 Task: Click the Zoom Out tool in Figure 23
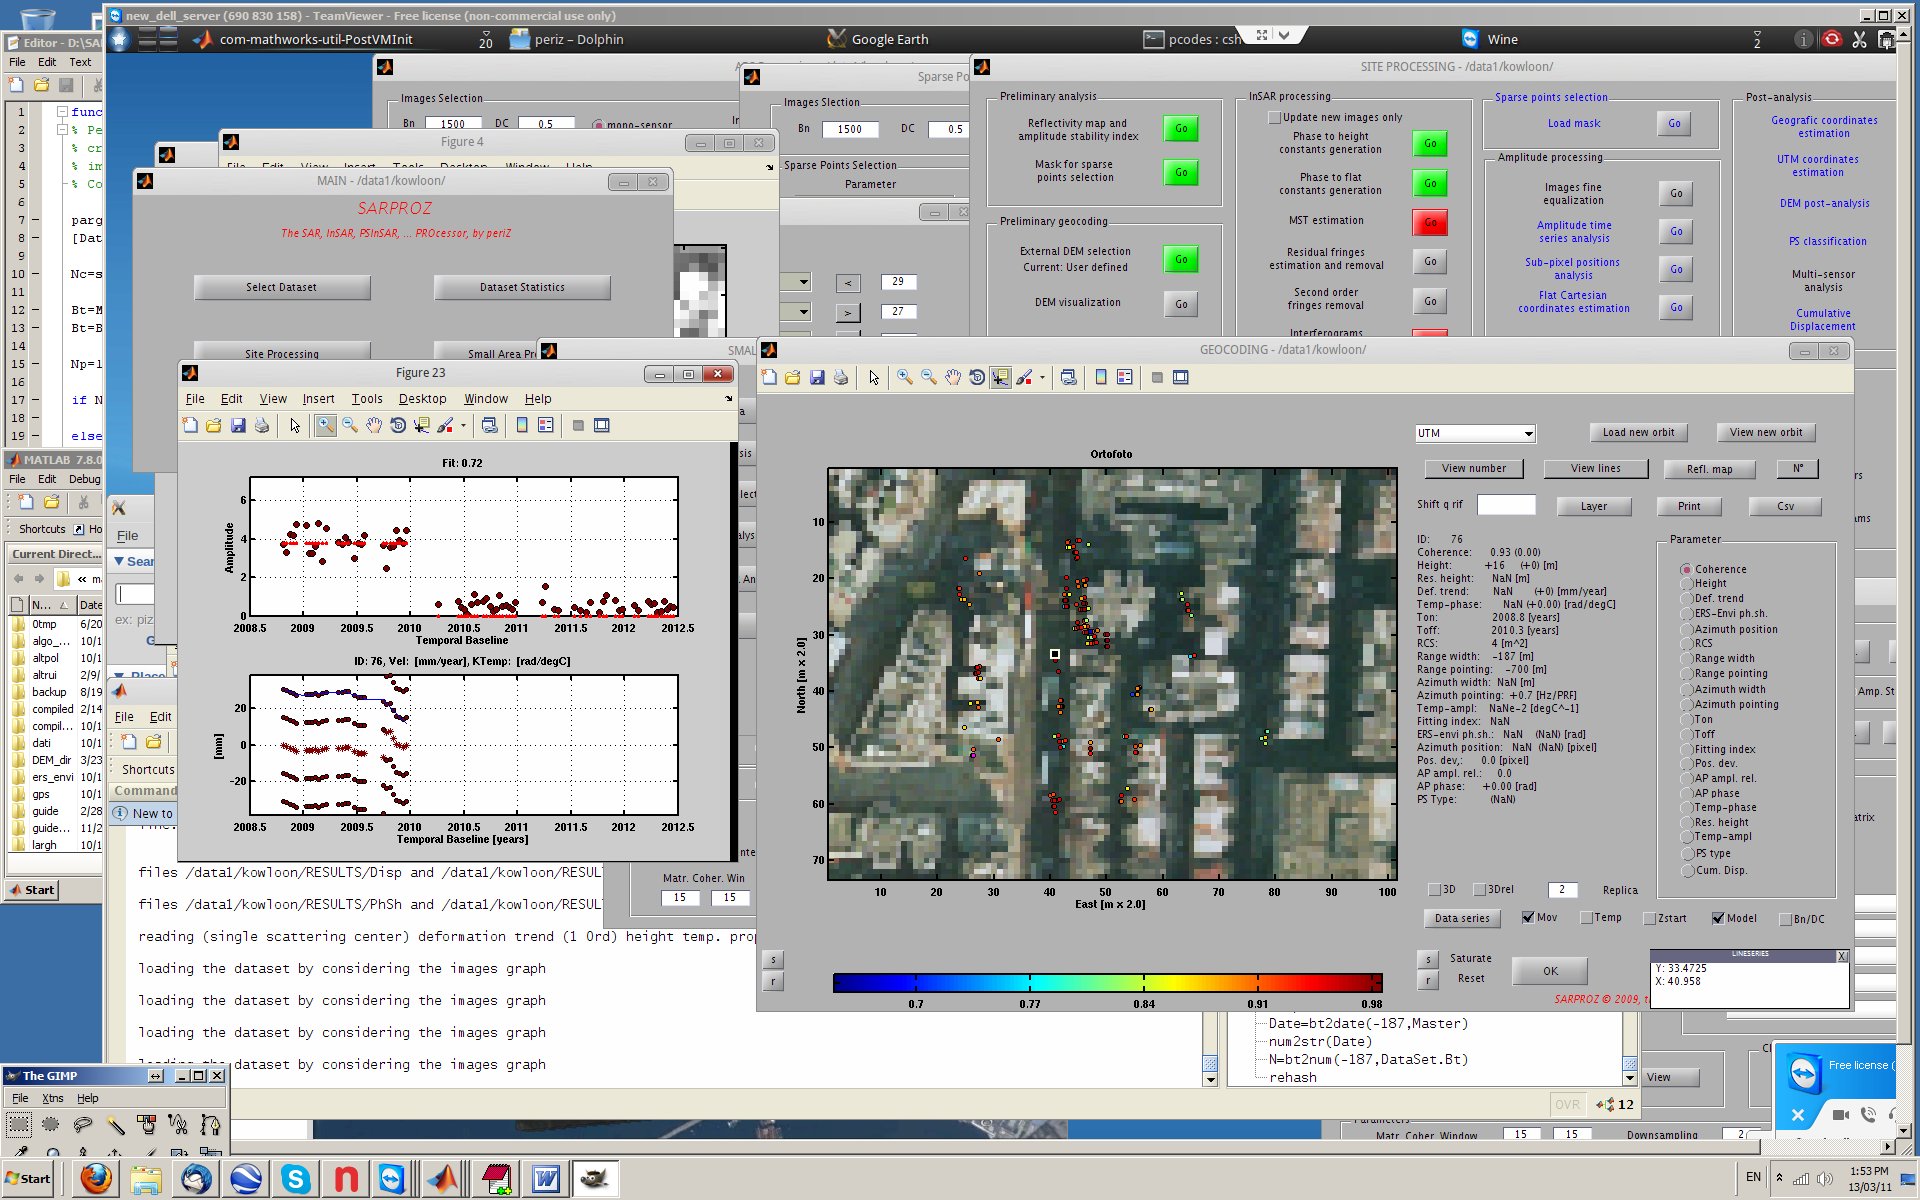click(x=350, y=426)
